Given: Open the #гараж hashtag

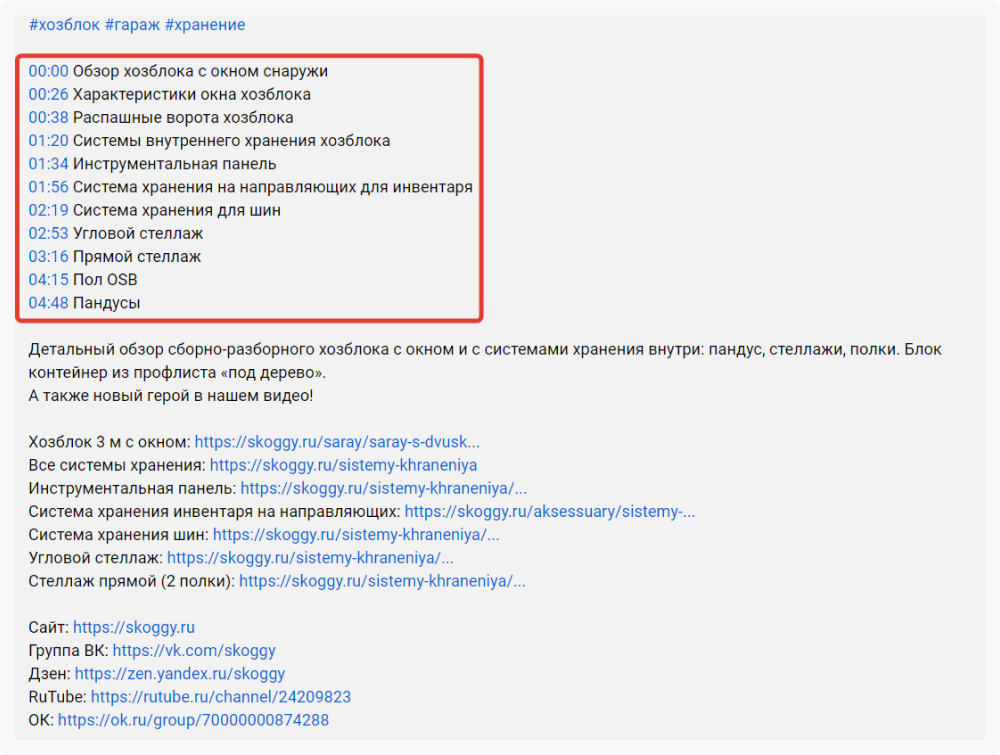Looking at the screenshot, I should coord(132,25).
